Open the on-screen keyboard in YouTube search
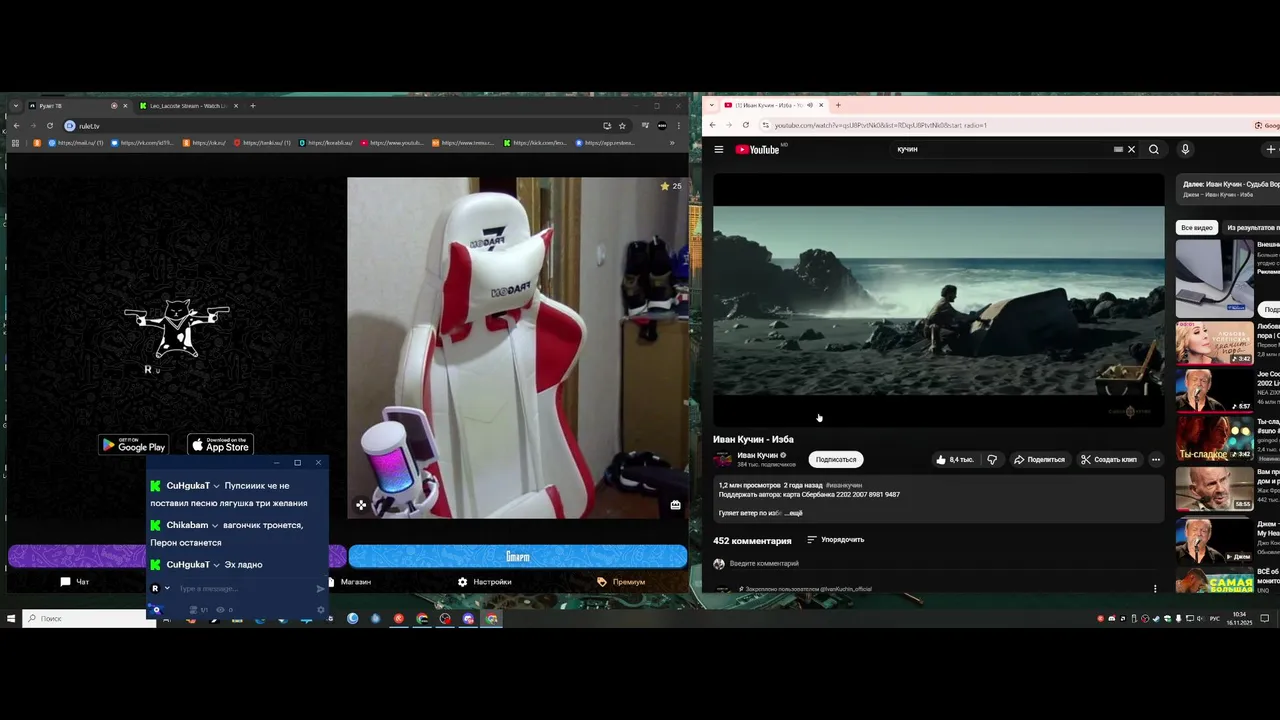The width and height of the screenshot is (1280, 720). 1118,149
